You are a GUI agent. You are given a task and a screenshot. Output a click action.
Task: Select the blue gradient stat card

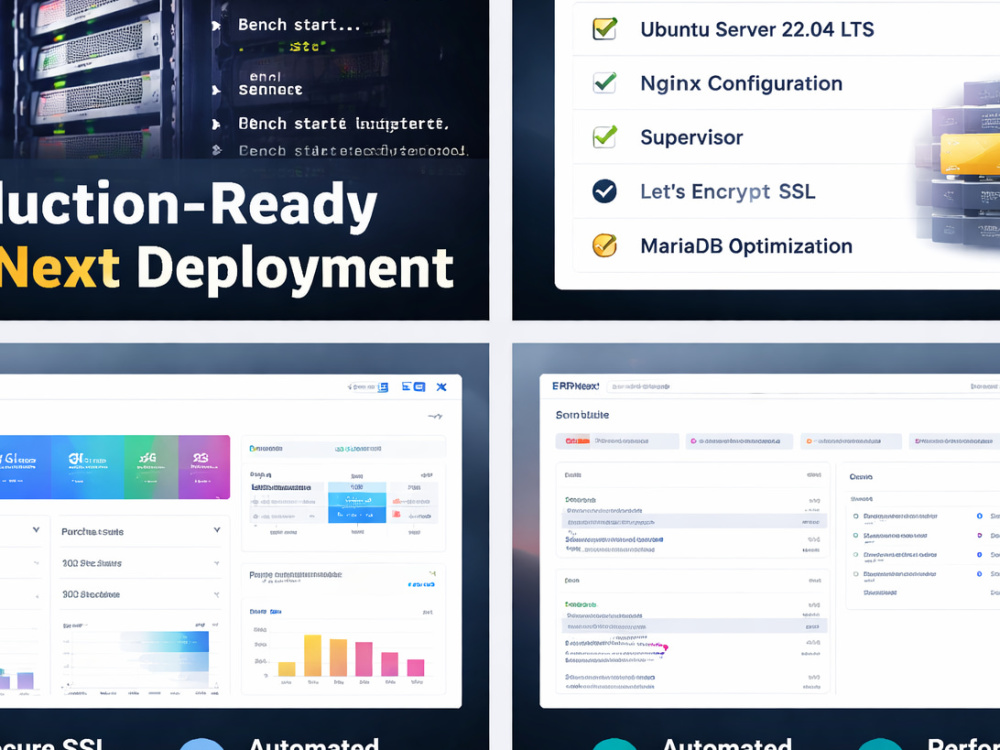[24, 467]
